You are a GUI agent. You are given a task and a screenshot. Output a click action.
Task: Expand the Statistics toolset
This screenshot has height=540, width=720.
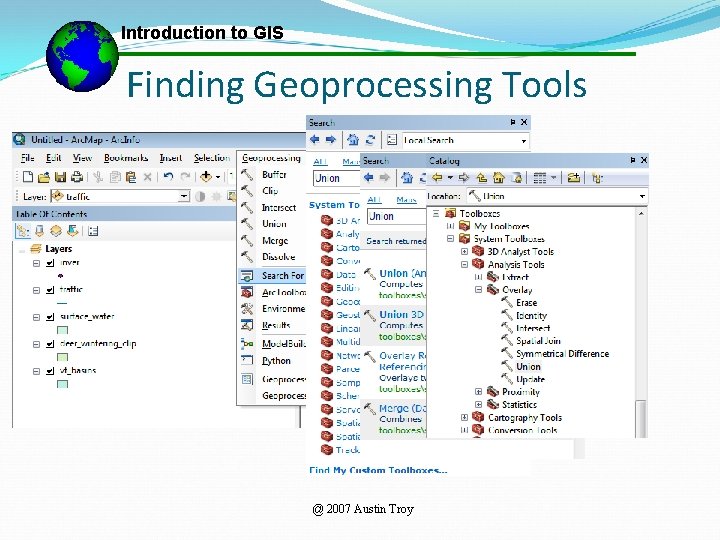pyautogui.click(x=478, y=405)
